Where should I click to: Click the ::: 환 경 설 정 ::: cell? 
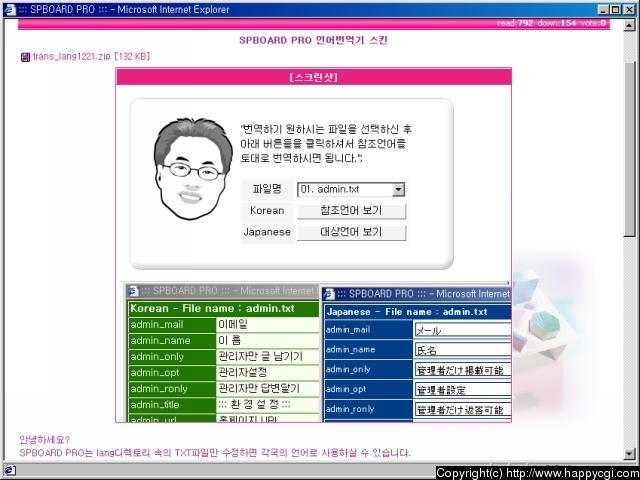(267, 404)
